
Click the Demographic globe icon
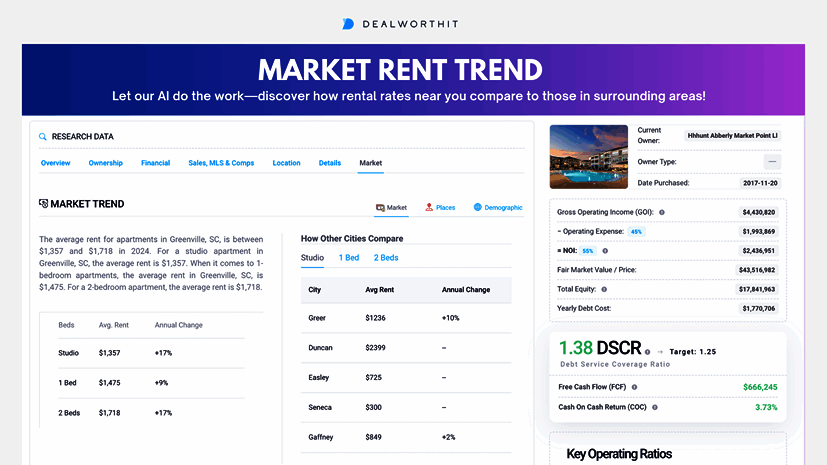[x=478, y=208]
